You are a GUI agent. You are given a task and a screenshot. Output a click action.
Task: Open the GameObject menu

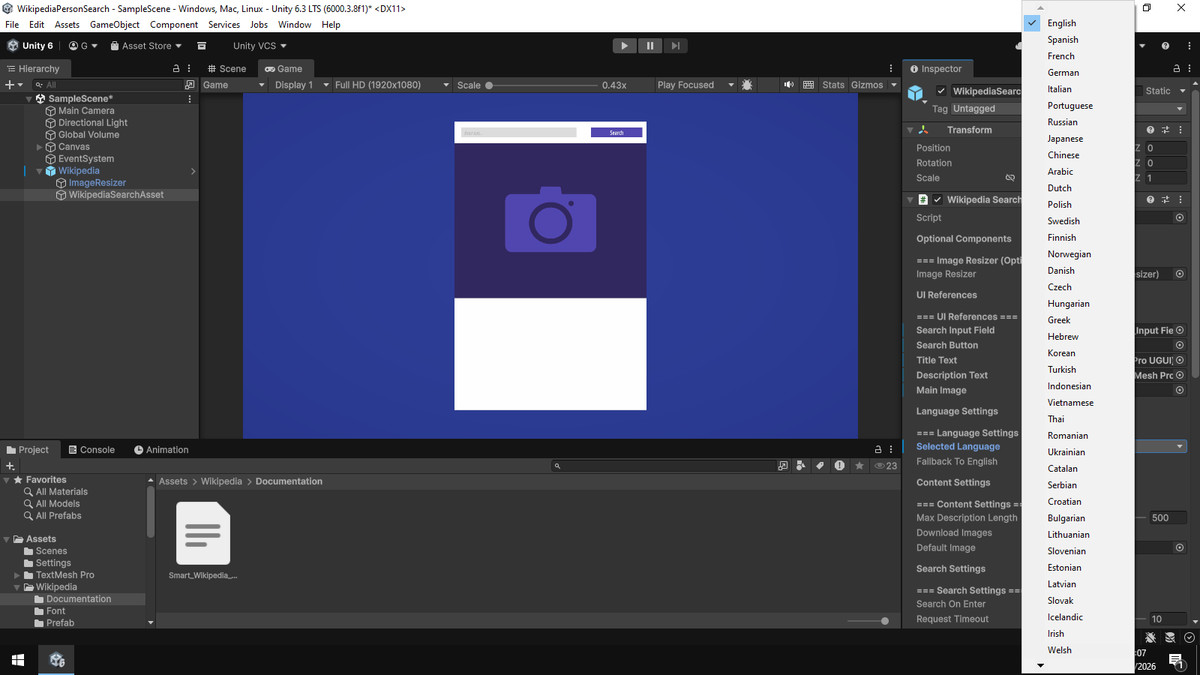(114, 24)
